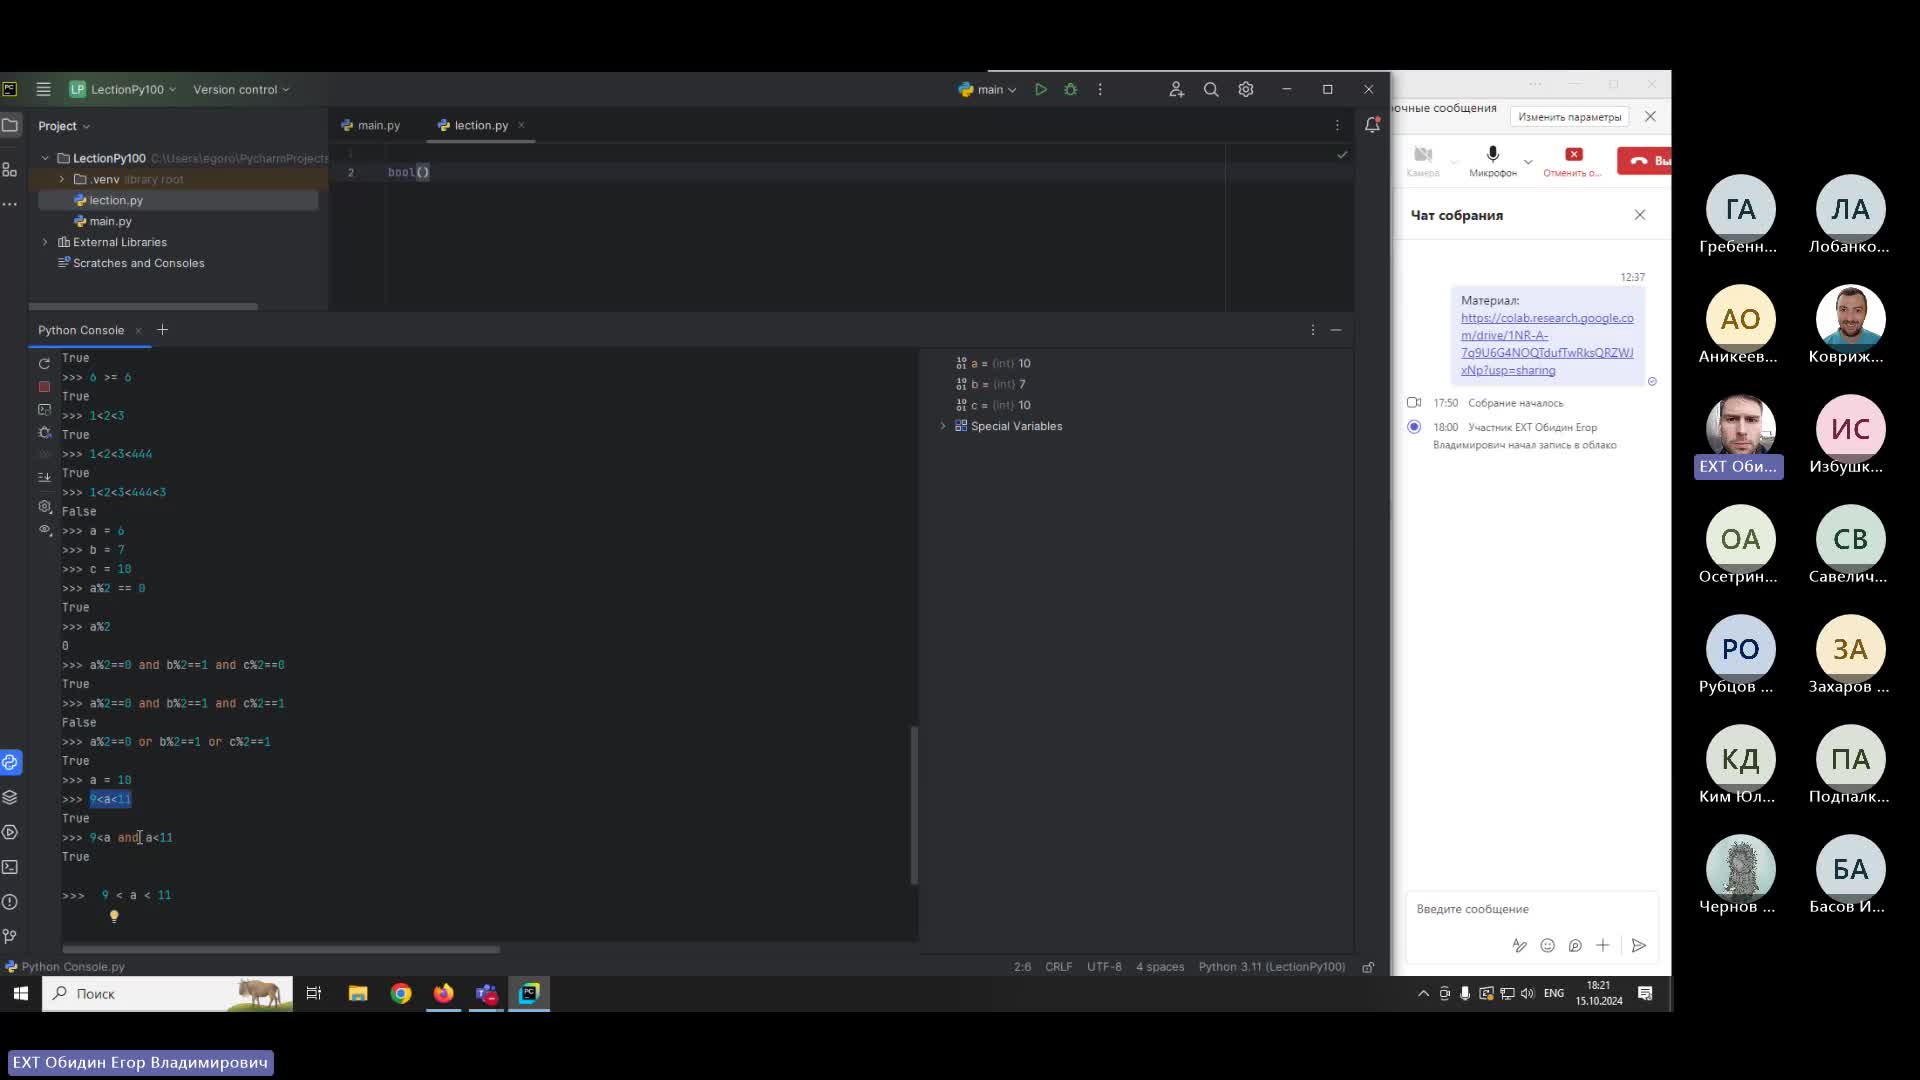
Task: Open Project view mode dropdown
Action: (64, 126)
